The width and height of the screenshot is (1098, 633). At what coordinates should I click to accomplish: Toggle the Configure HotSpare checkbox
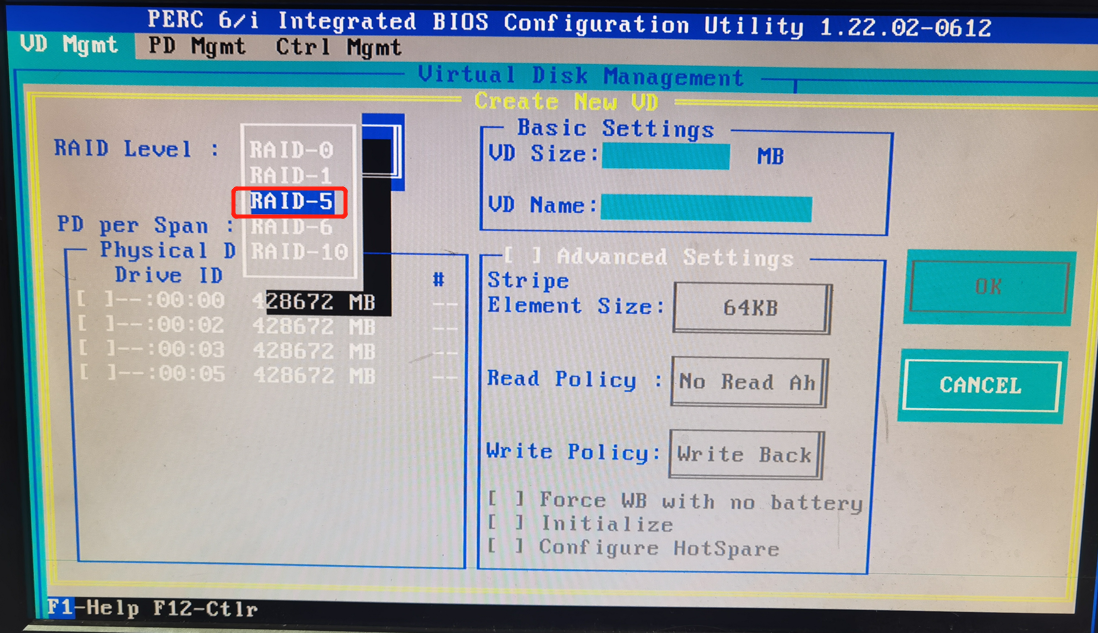coord(506,547)
